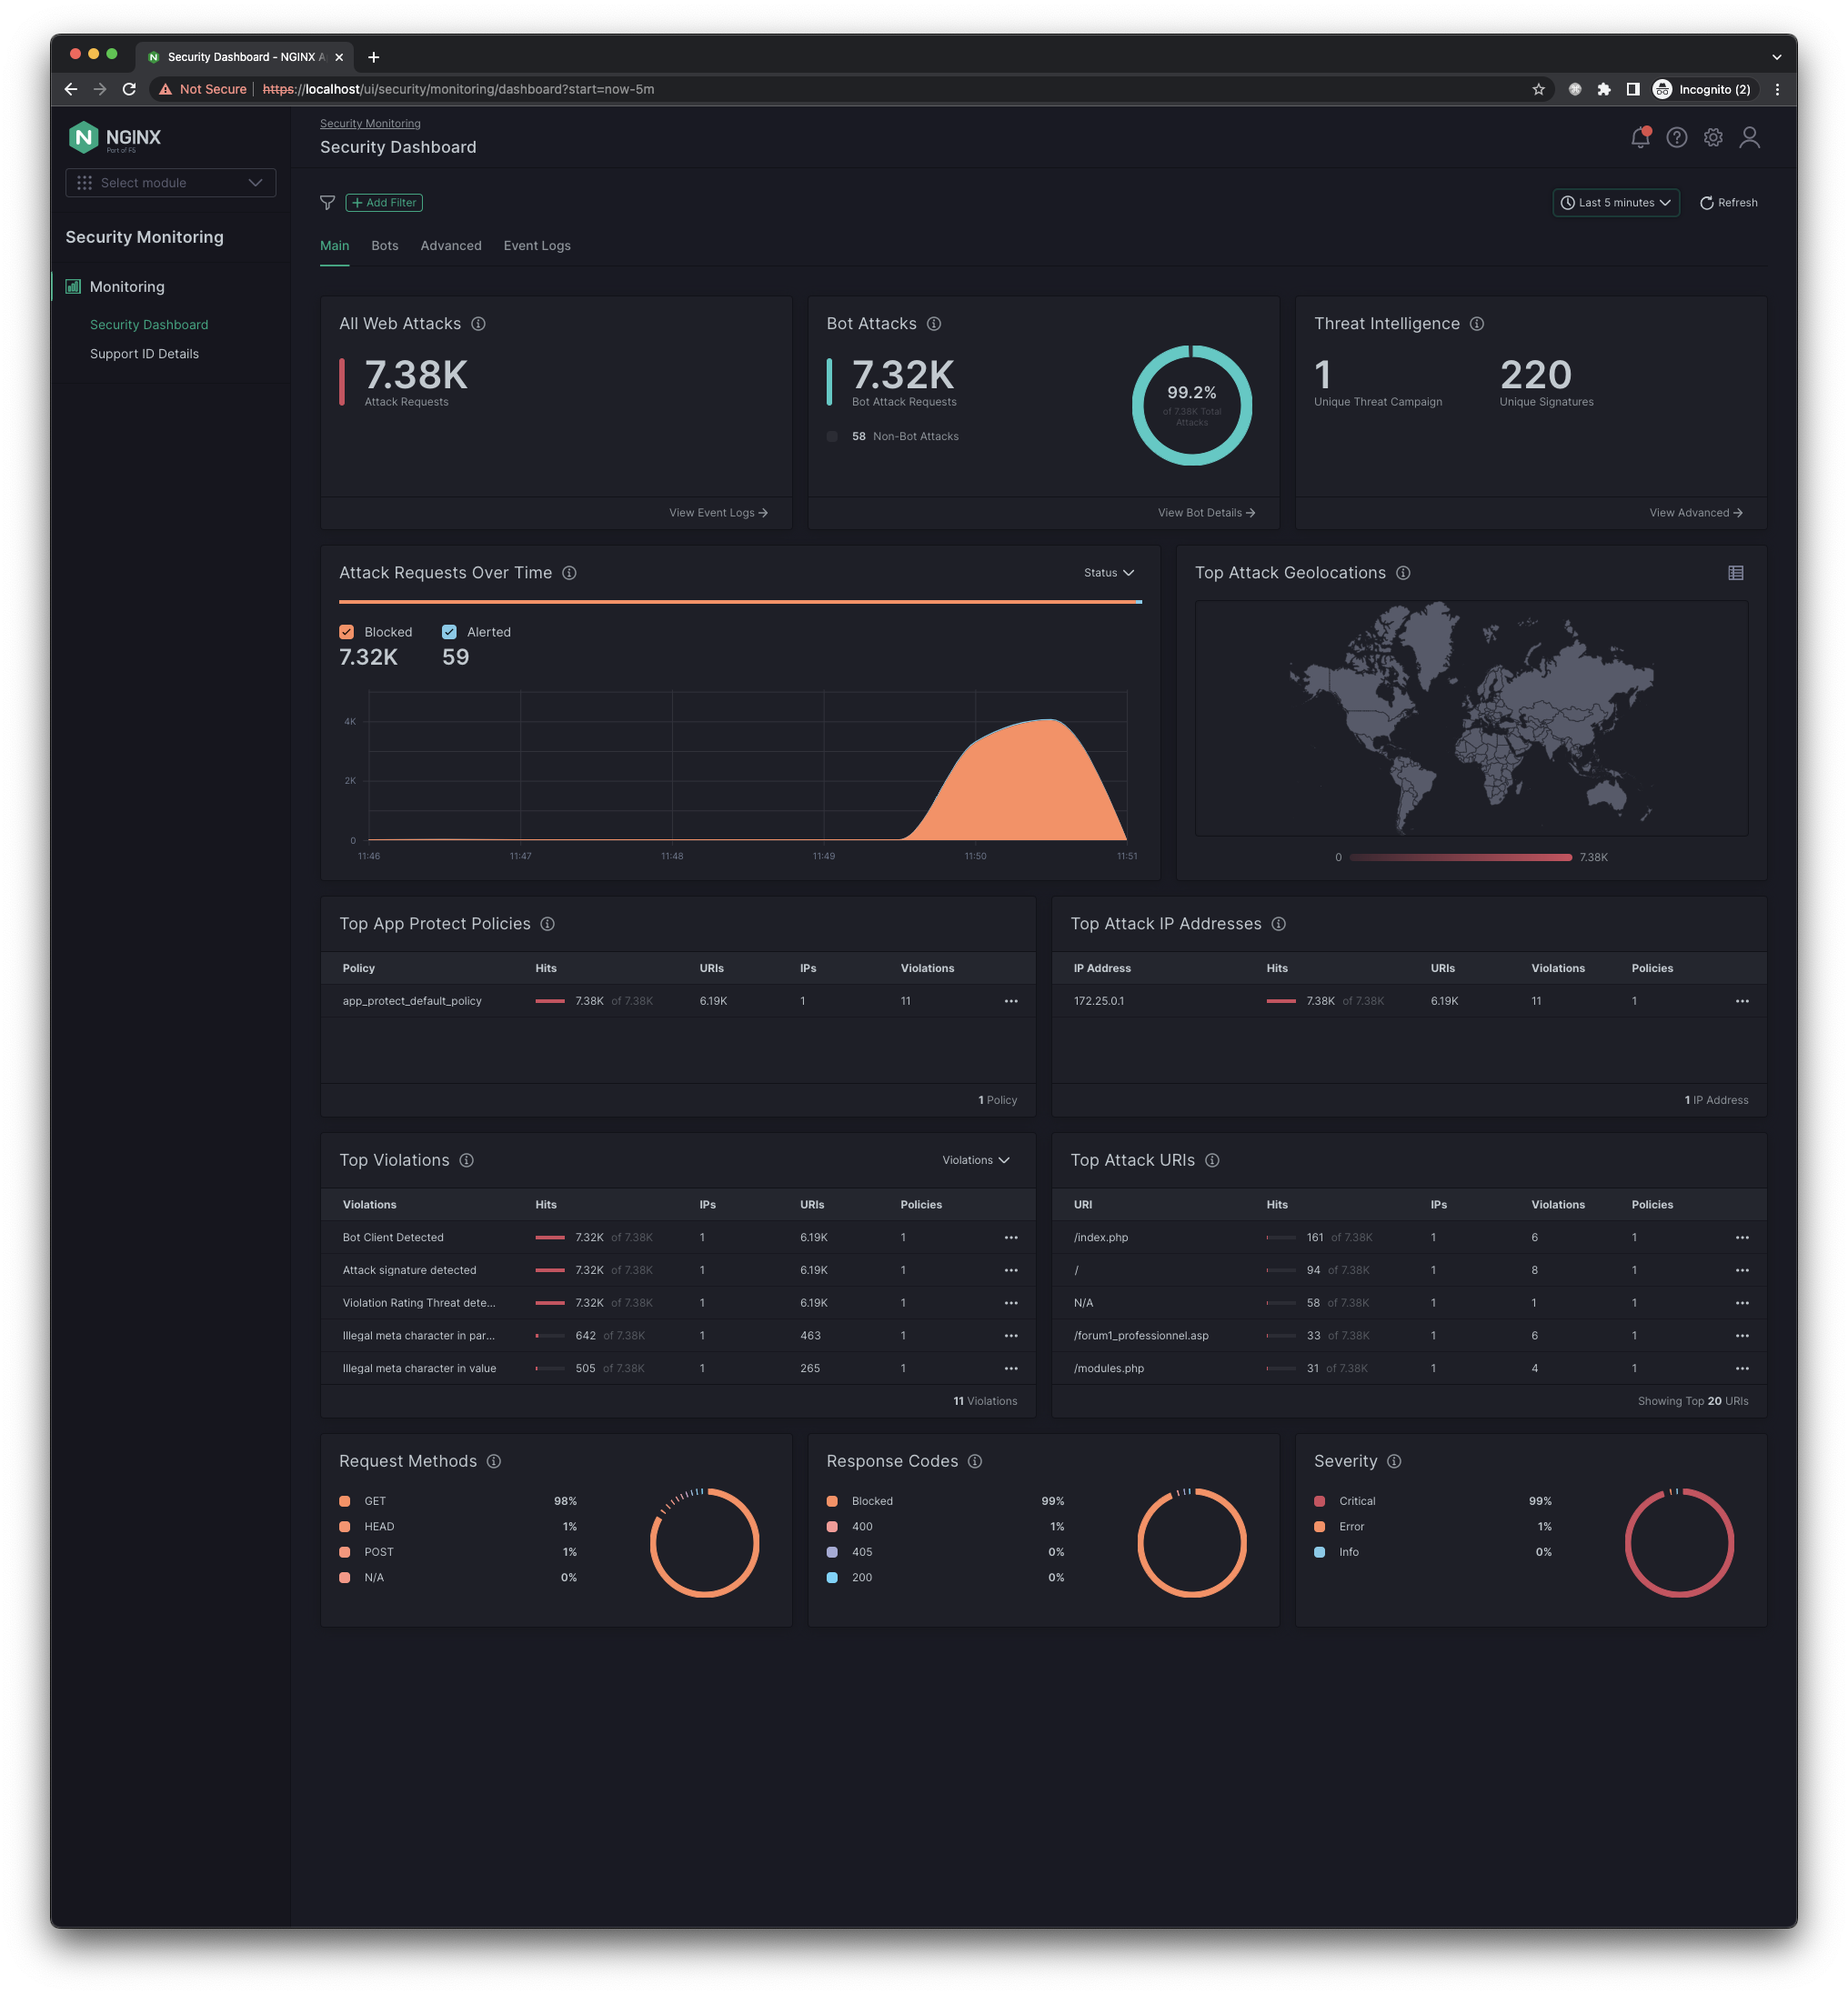Click the user profile icon
This screenshot has width=1848, height=1995.
pos(1749,138)
